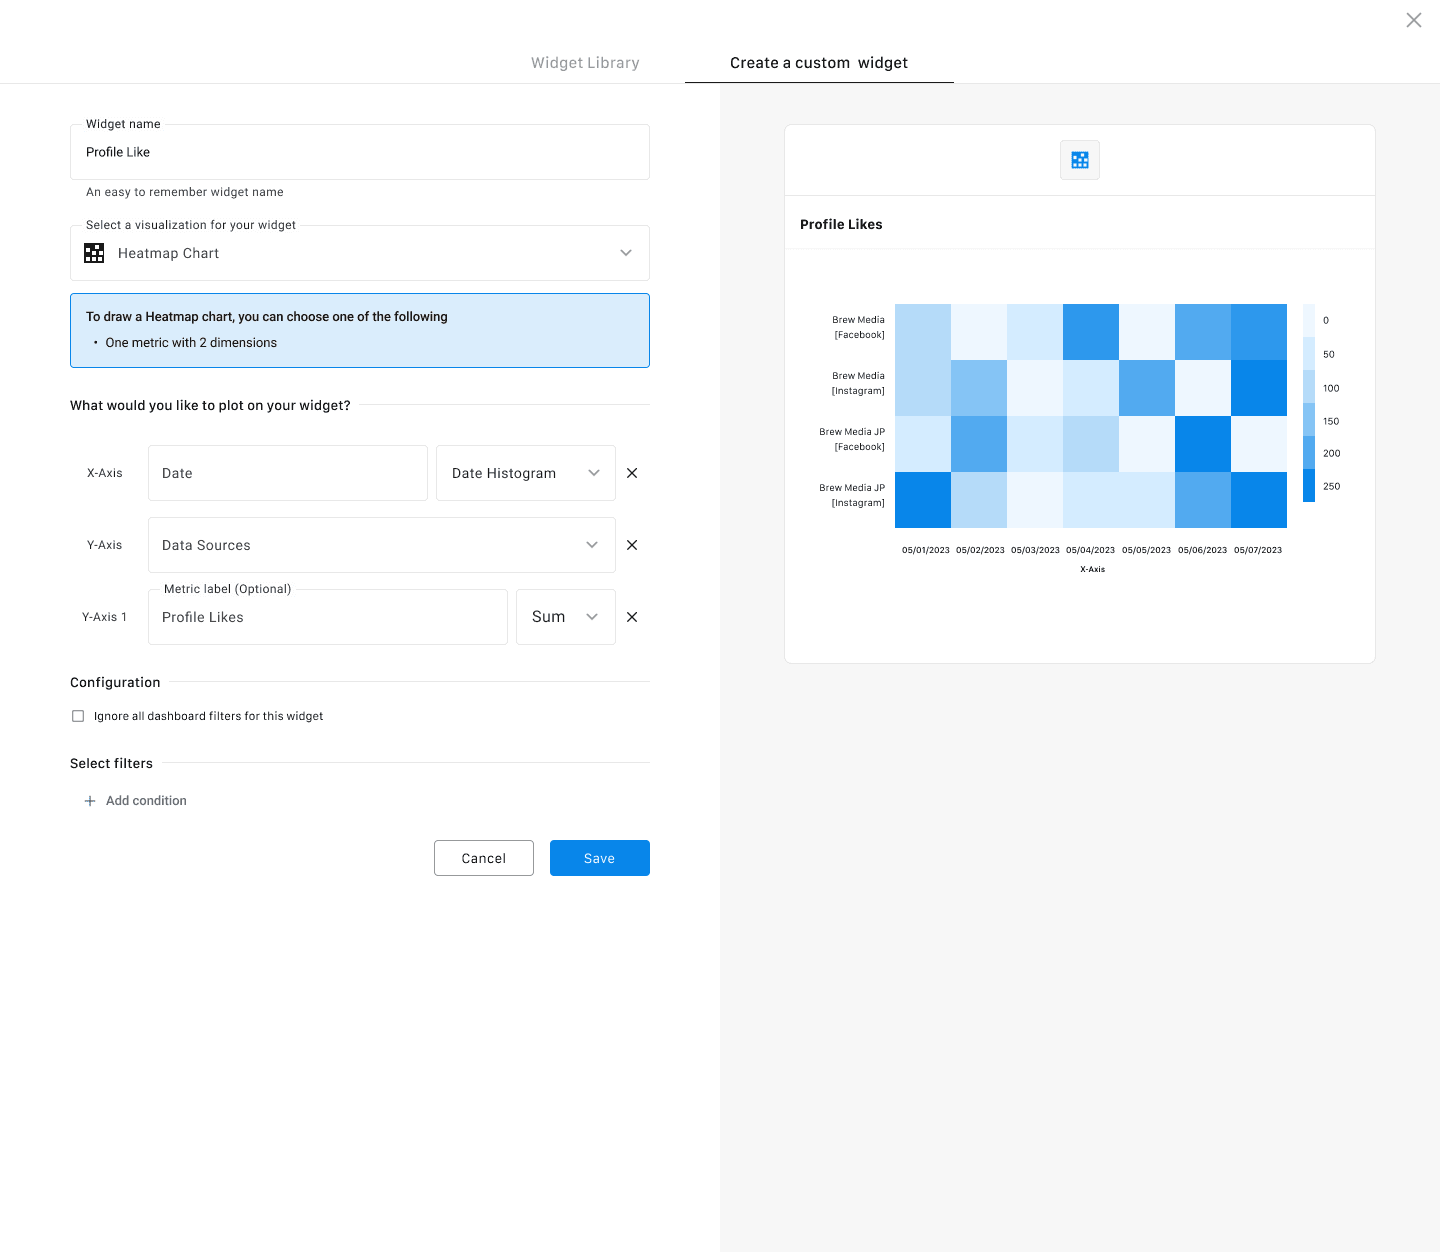Click the Widget name input field
The height and width of the screenshot is (1252, 1440).
[x=360, y=152]
